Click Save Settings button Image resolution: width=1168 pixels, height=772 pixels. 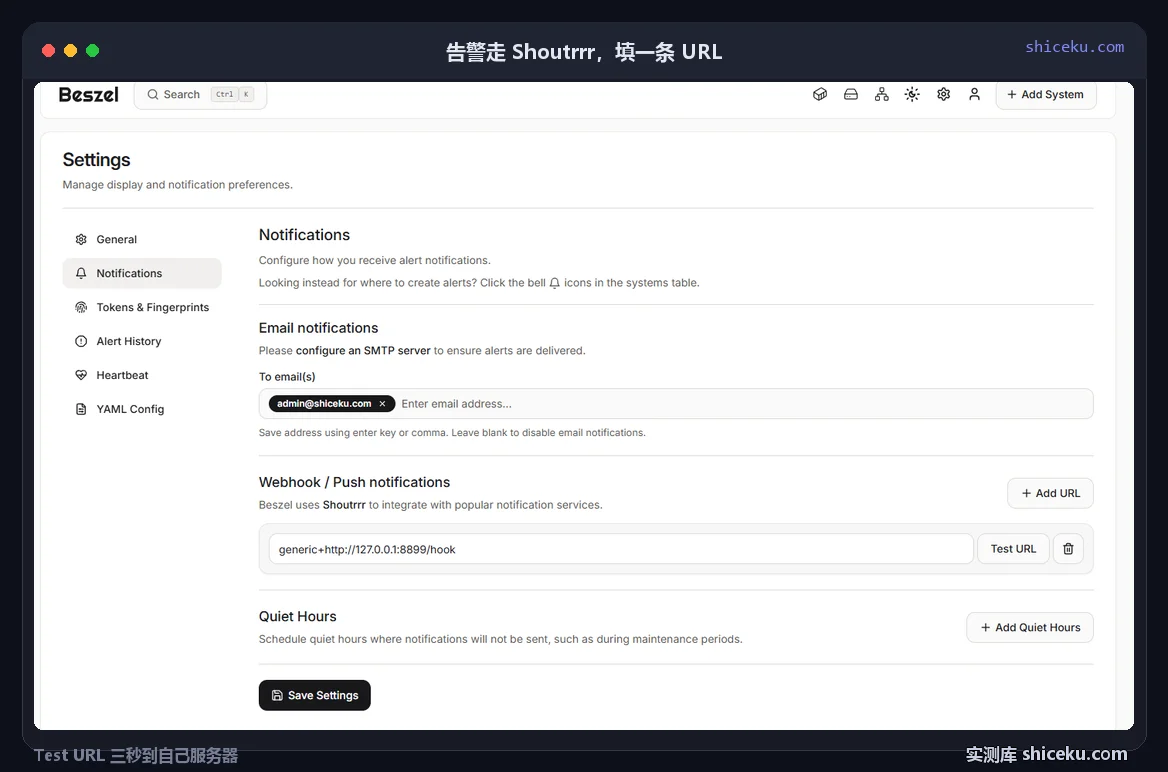point(314,695)
